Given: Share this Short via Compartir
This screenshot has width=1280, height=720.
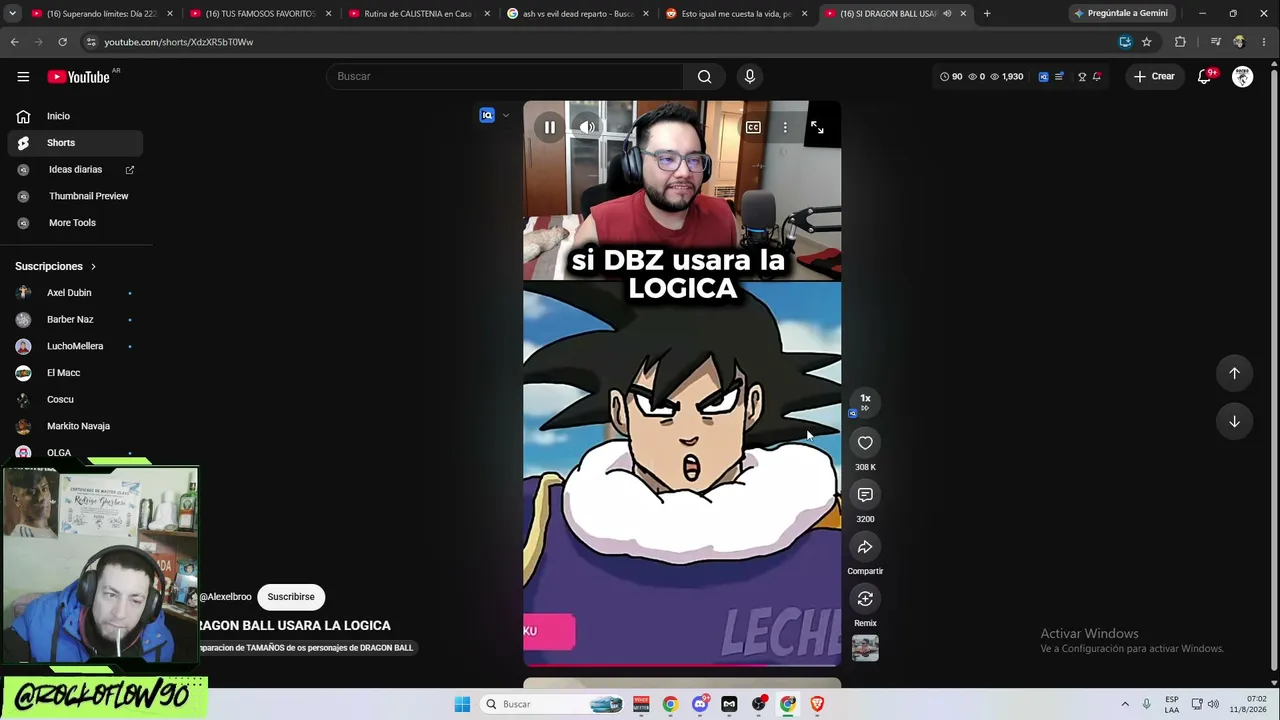Looking at the screenshot, I should [865, 547].
